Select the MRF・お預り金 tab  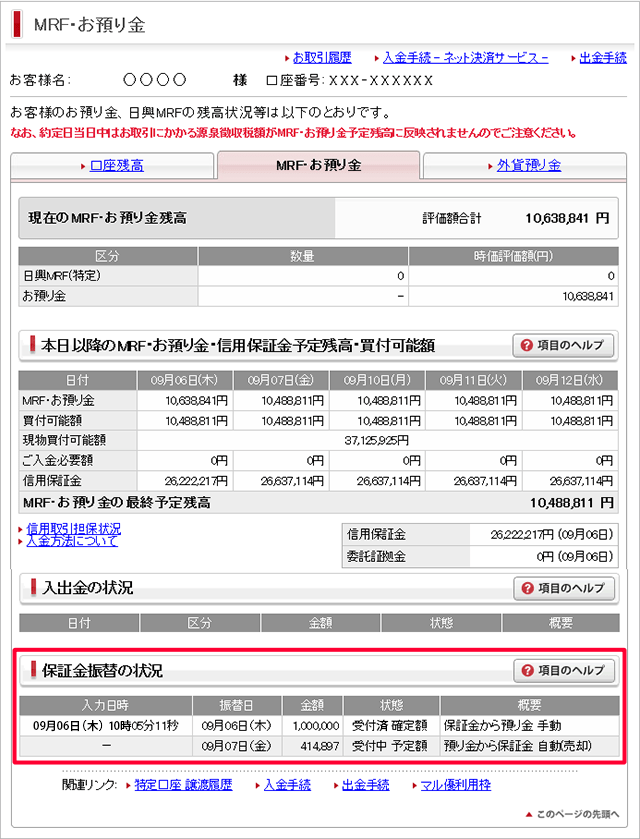click(x=319, y=165)
